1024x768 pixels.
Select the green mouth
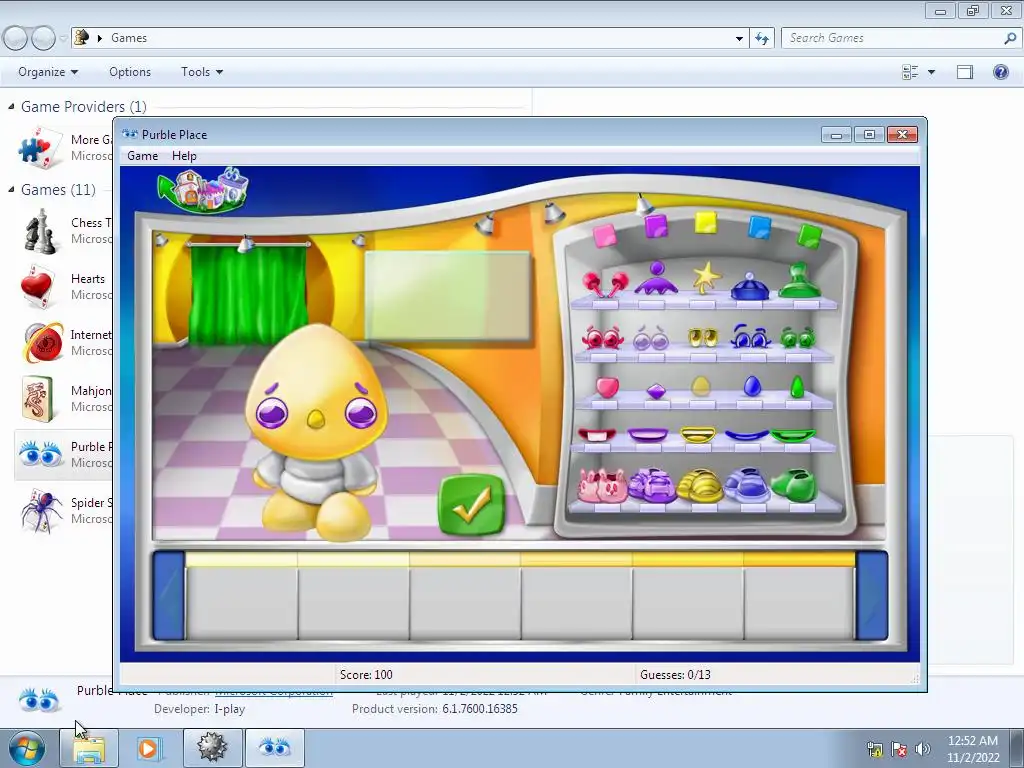[x=793, y=435]
